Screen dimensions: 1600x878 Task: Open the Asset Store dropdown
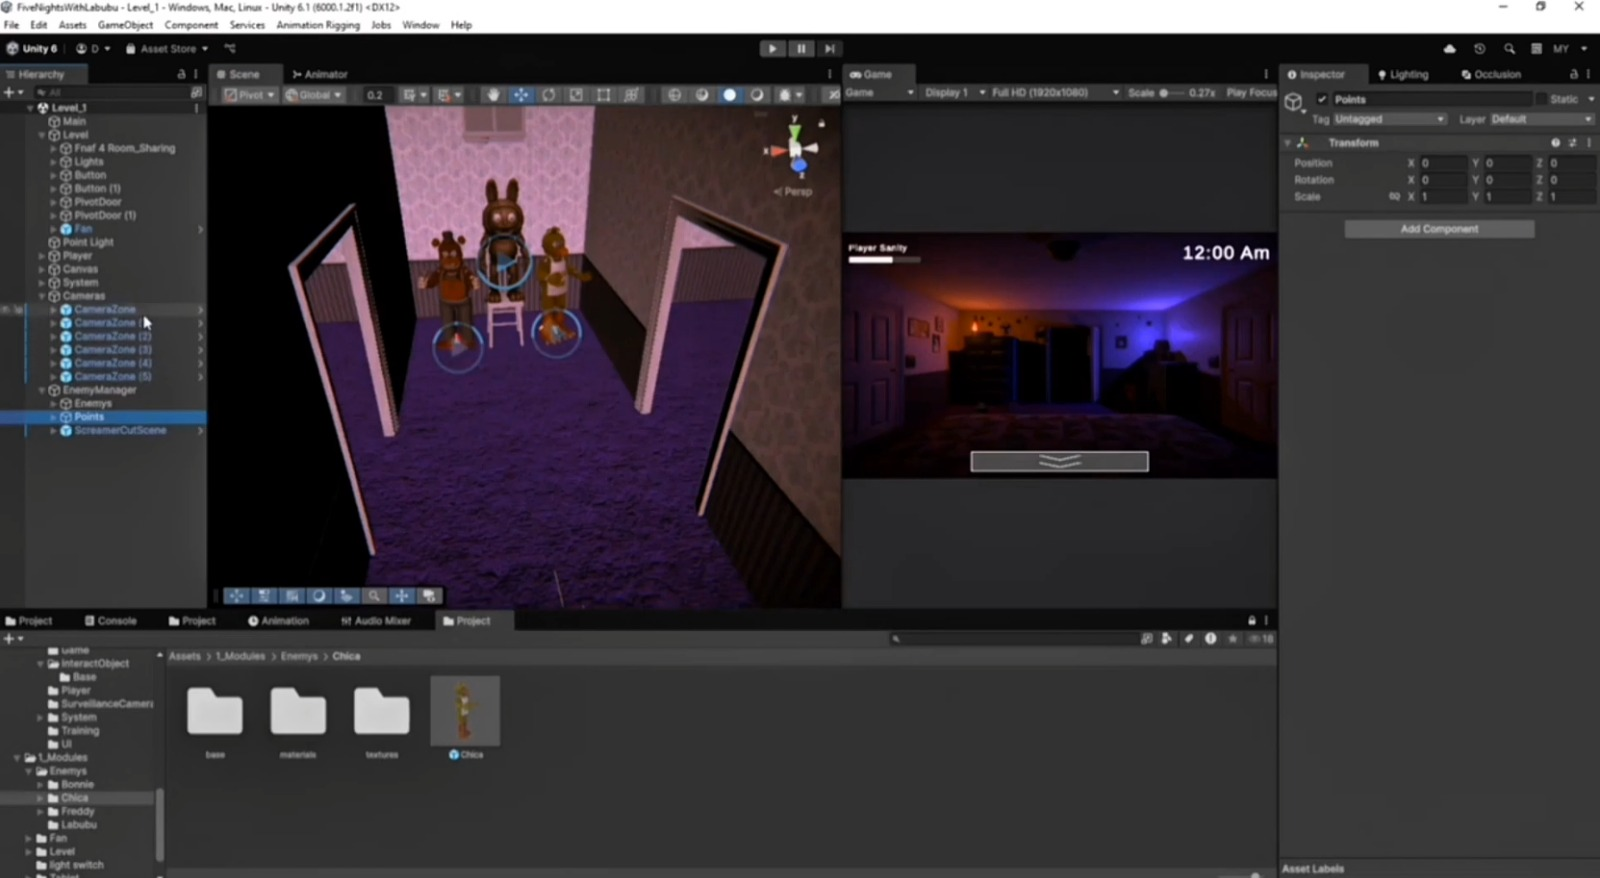pos(167,48)
